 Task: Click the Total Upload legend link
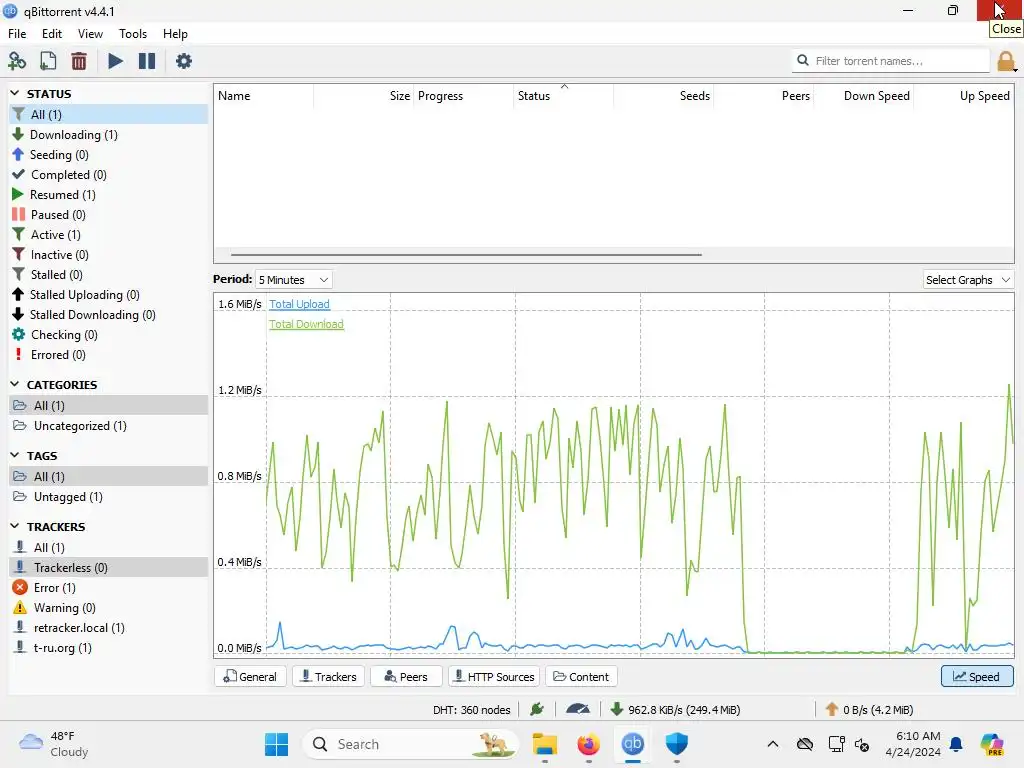299,304
